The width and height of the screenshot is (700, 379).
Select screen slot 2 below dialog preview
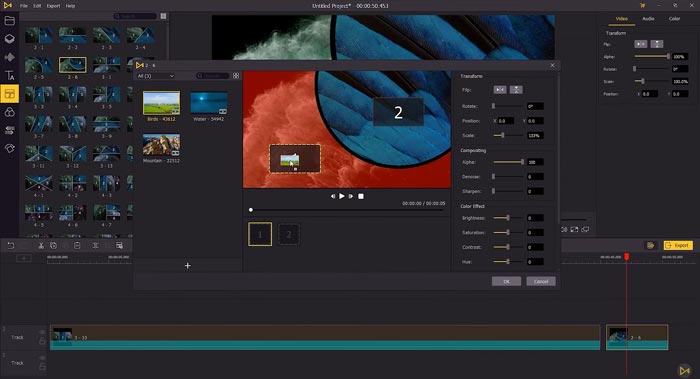pyautogui.click(x=289, y=234)
